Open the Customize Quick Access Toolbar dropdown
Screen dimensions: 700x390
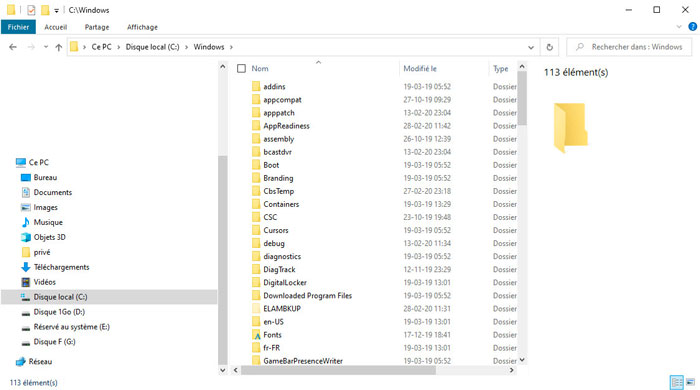56,10
